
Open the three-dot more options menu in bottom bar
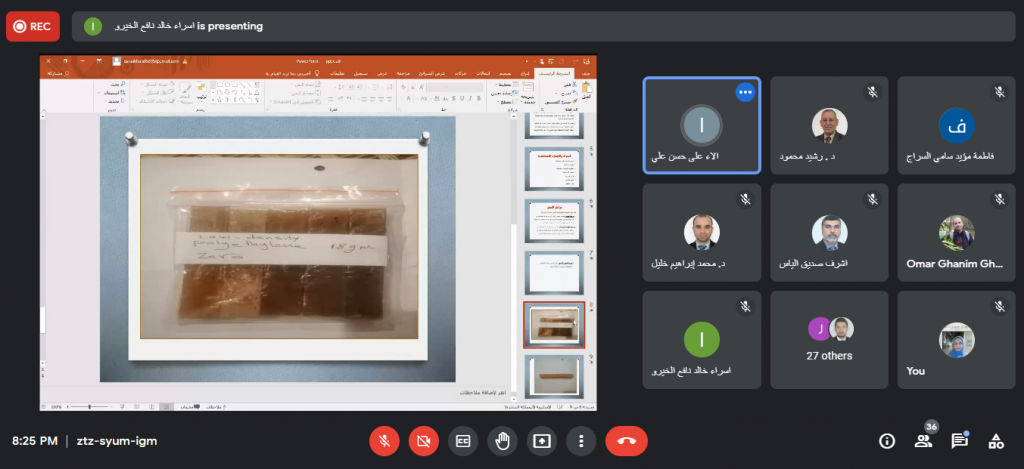tap(580, 440)
